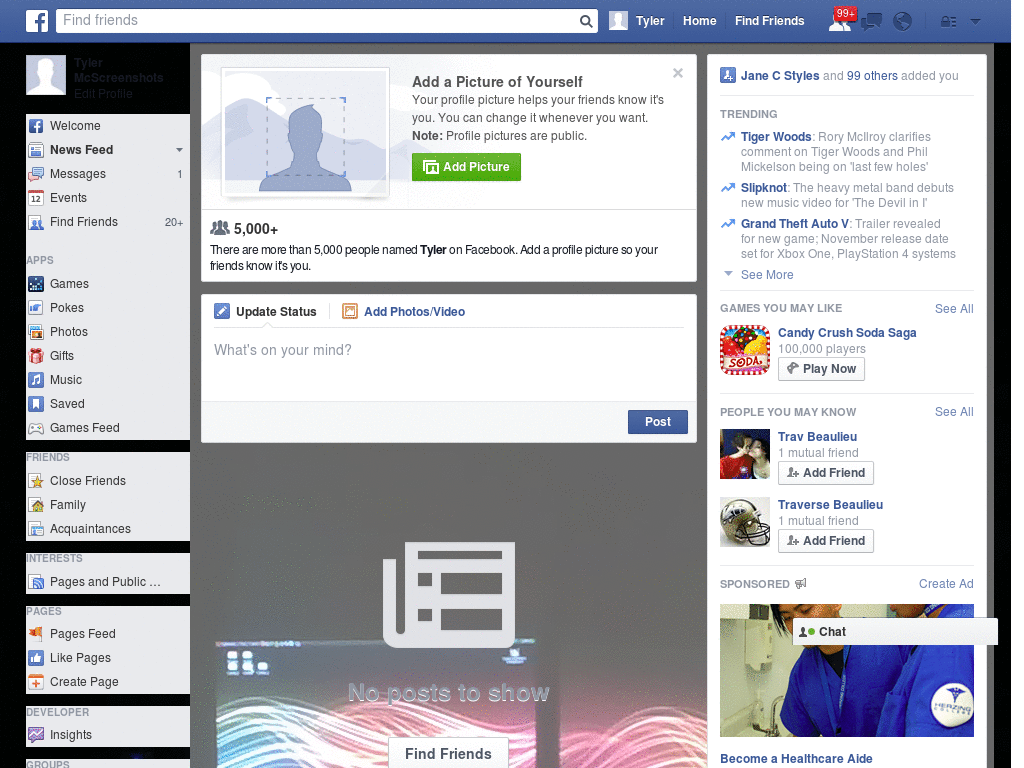The width and height of the screenshot is (1024, 768).
Task: Click See All for People You May Know
Action: tap(953, 412)
